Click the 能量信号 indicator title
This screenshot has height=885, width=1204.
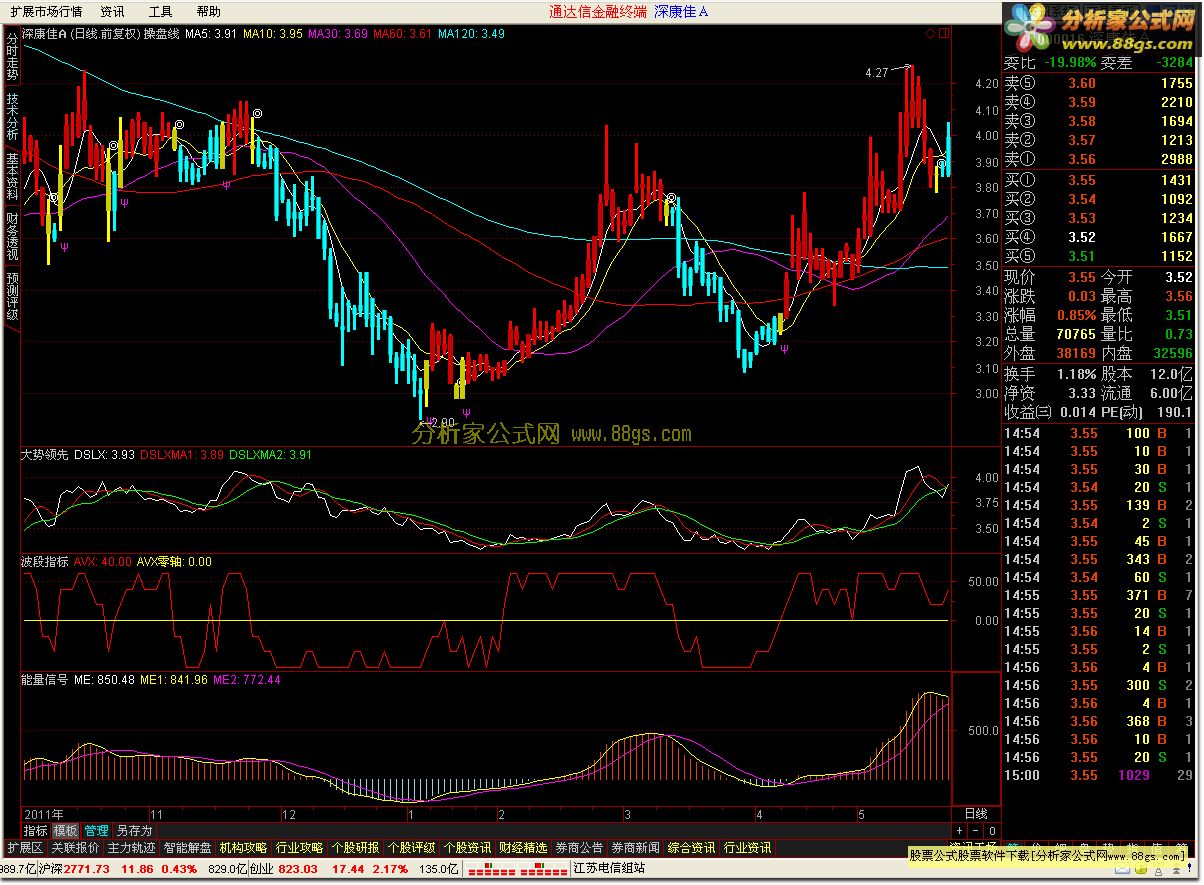[45, 680]
